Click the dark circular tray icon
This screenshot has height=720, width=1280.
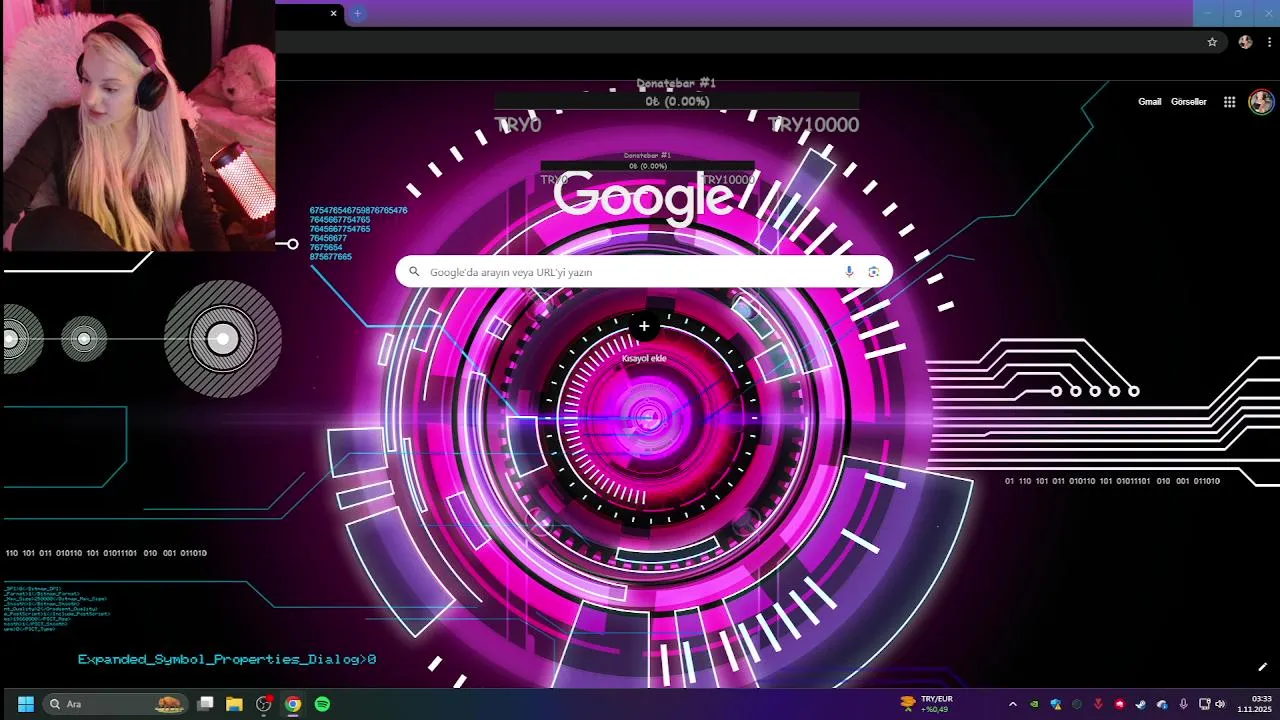[1077, 704]
